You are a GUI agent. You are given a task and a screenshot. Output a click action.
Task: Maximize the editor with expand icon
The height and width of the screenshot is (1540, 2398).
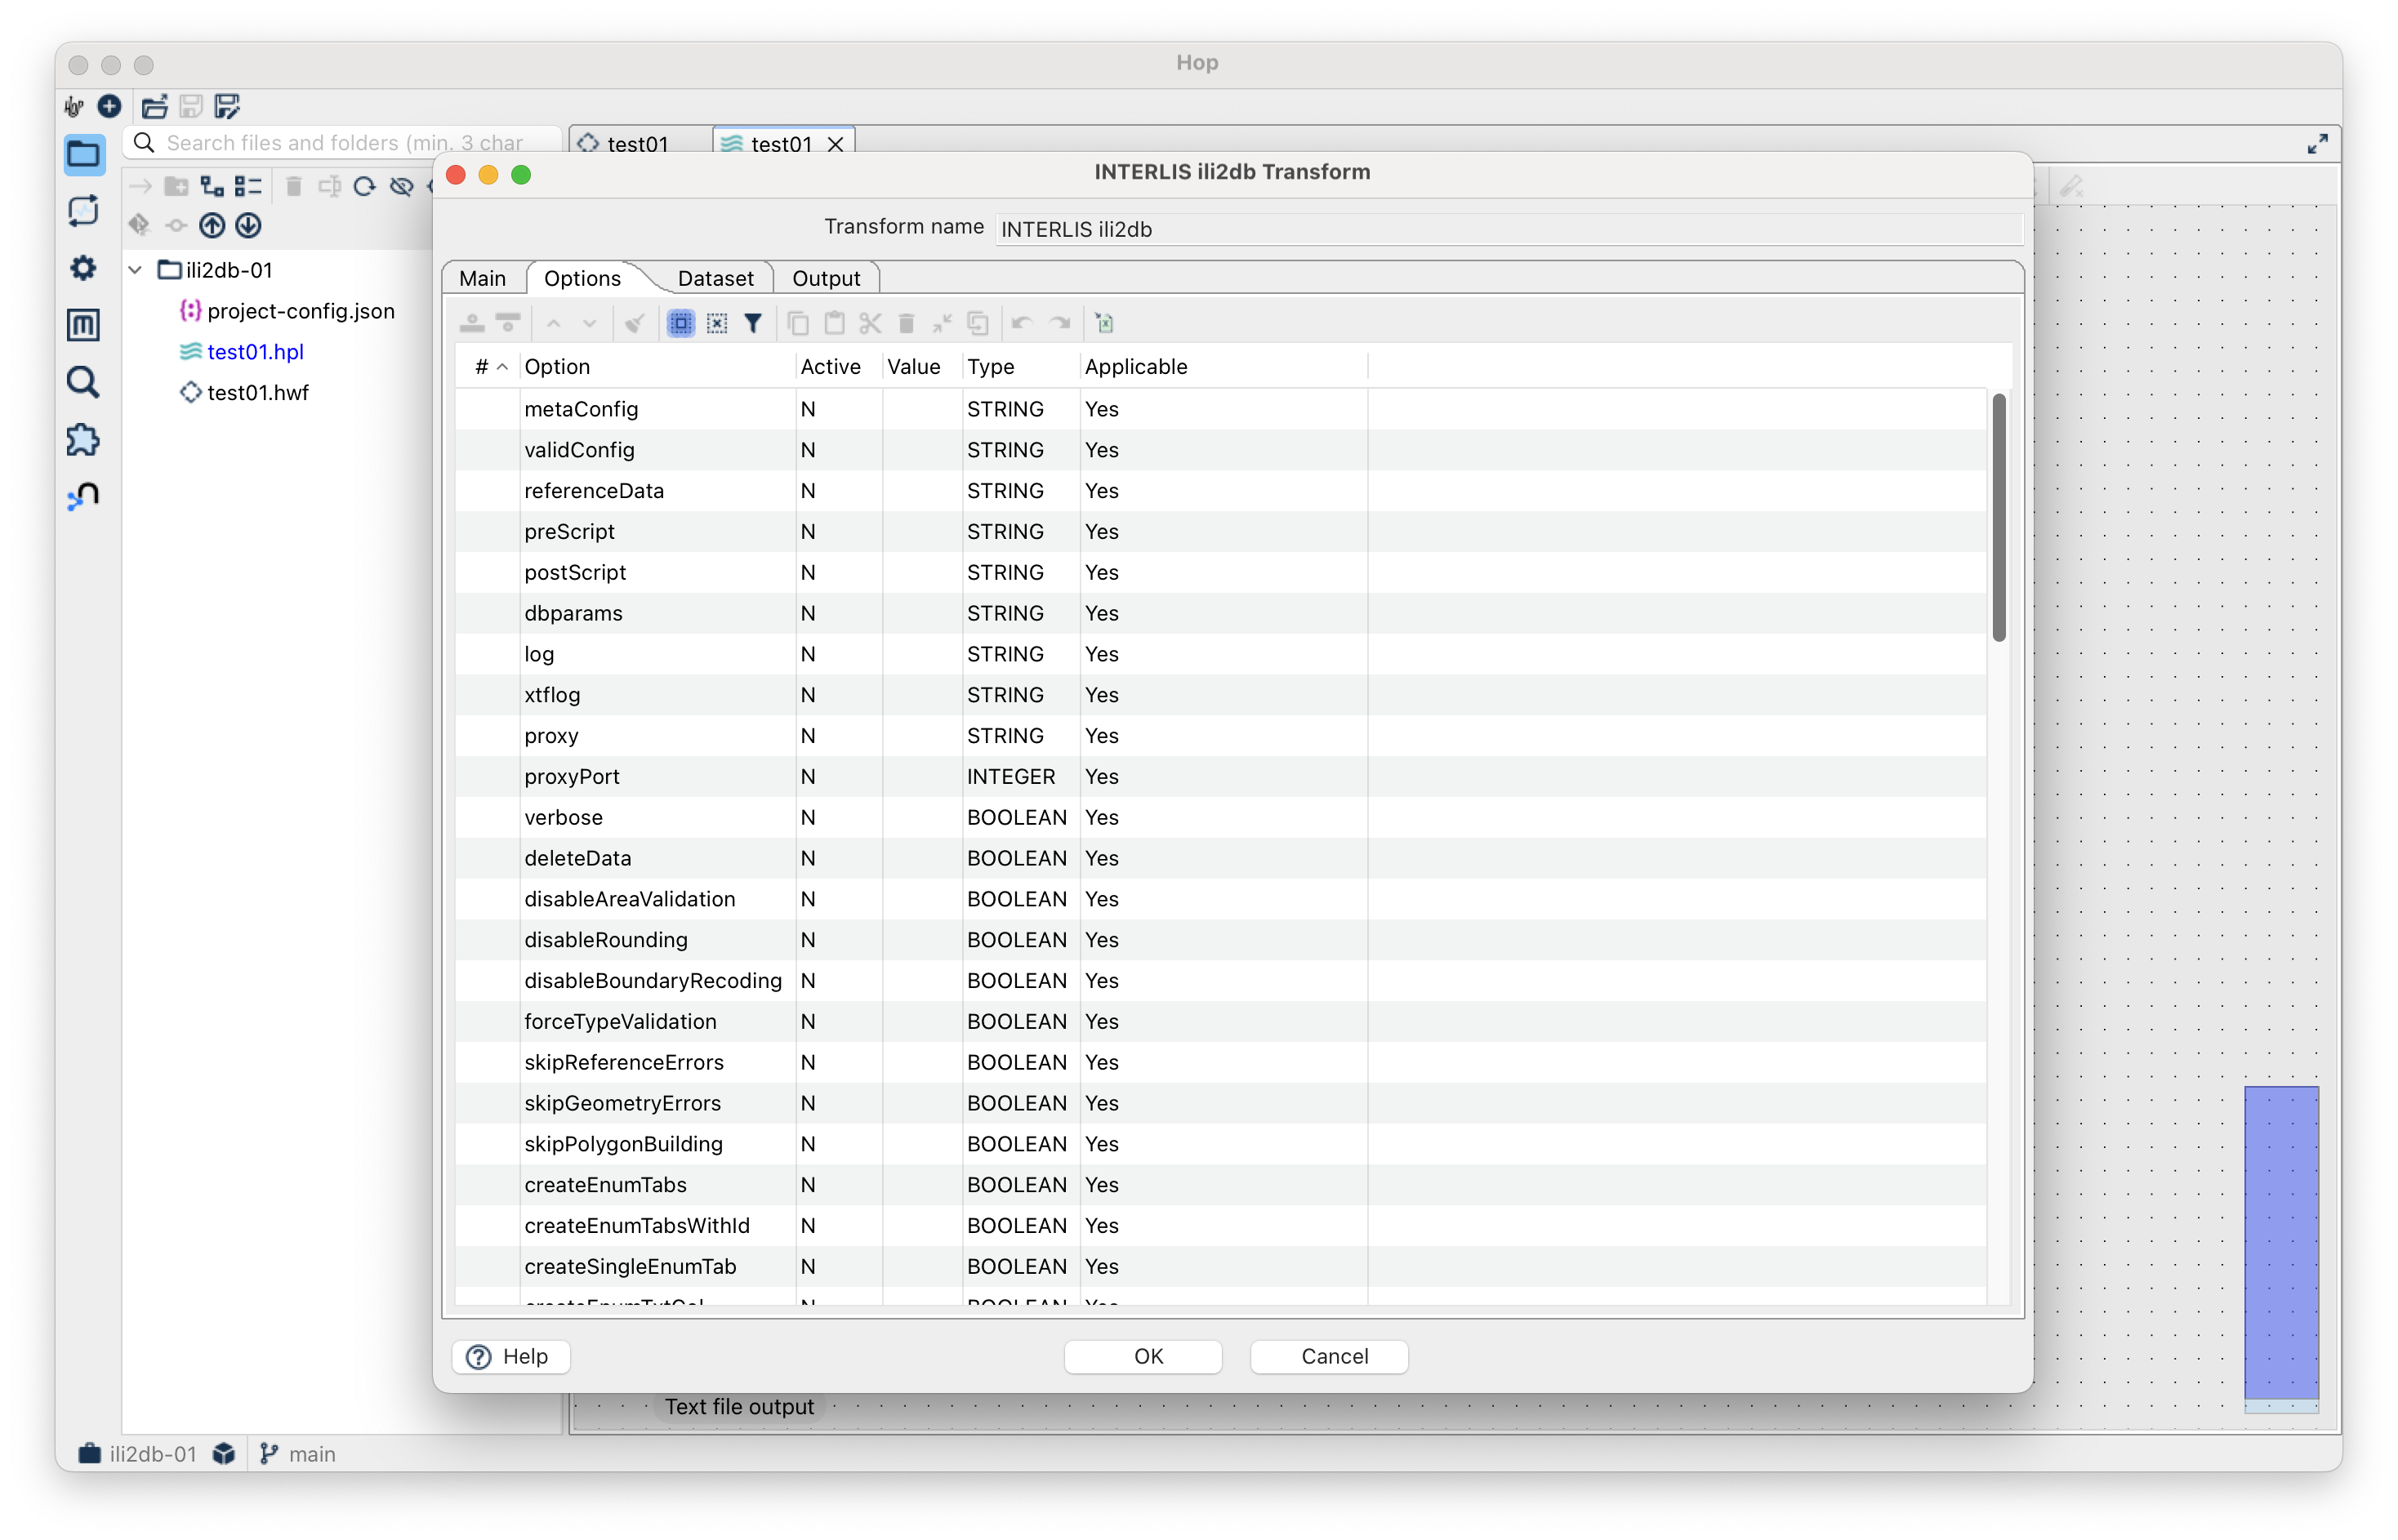tap(2317, 144)
